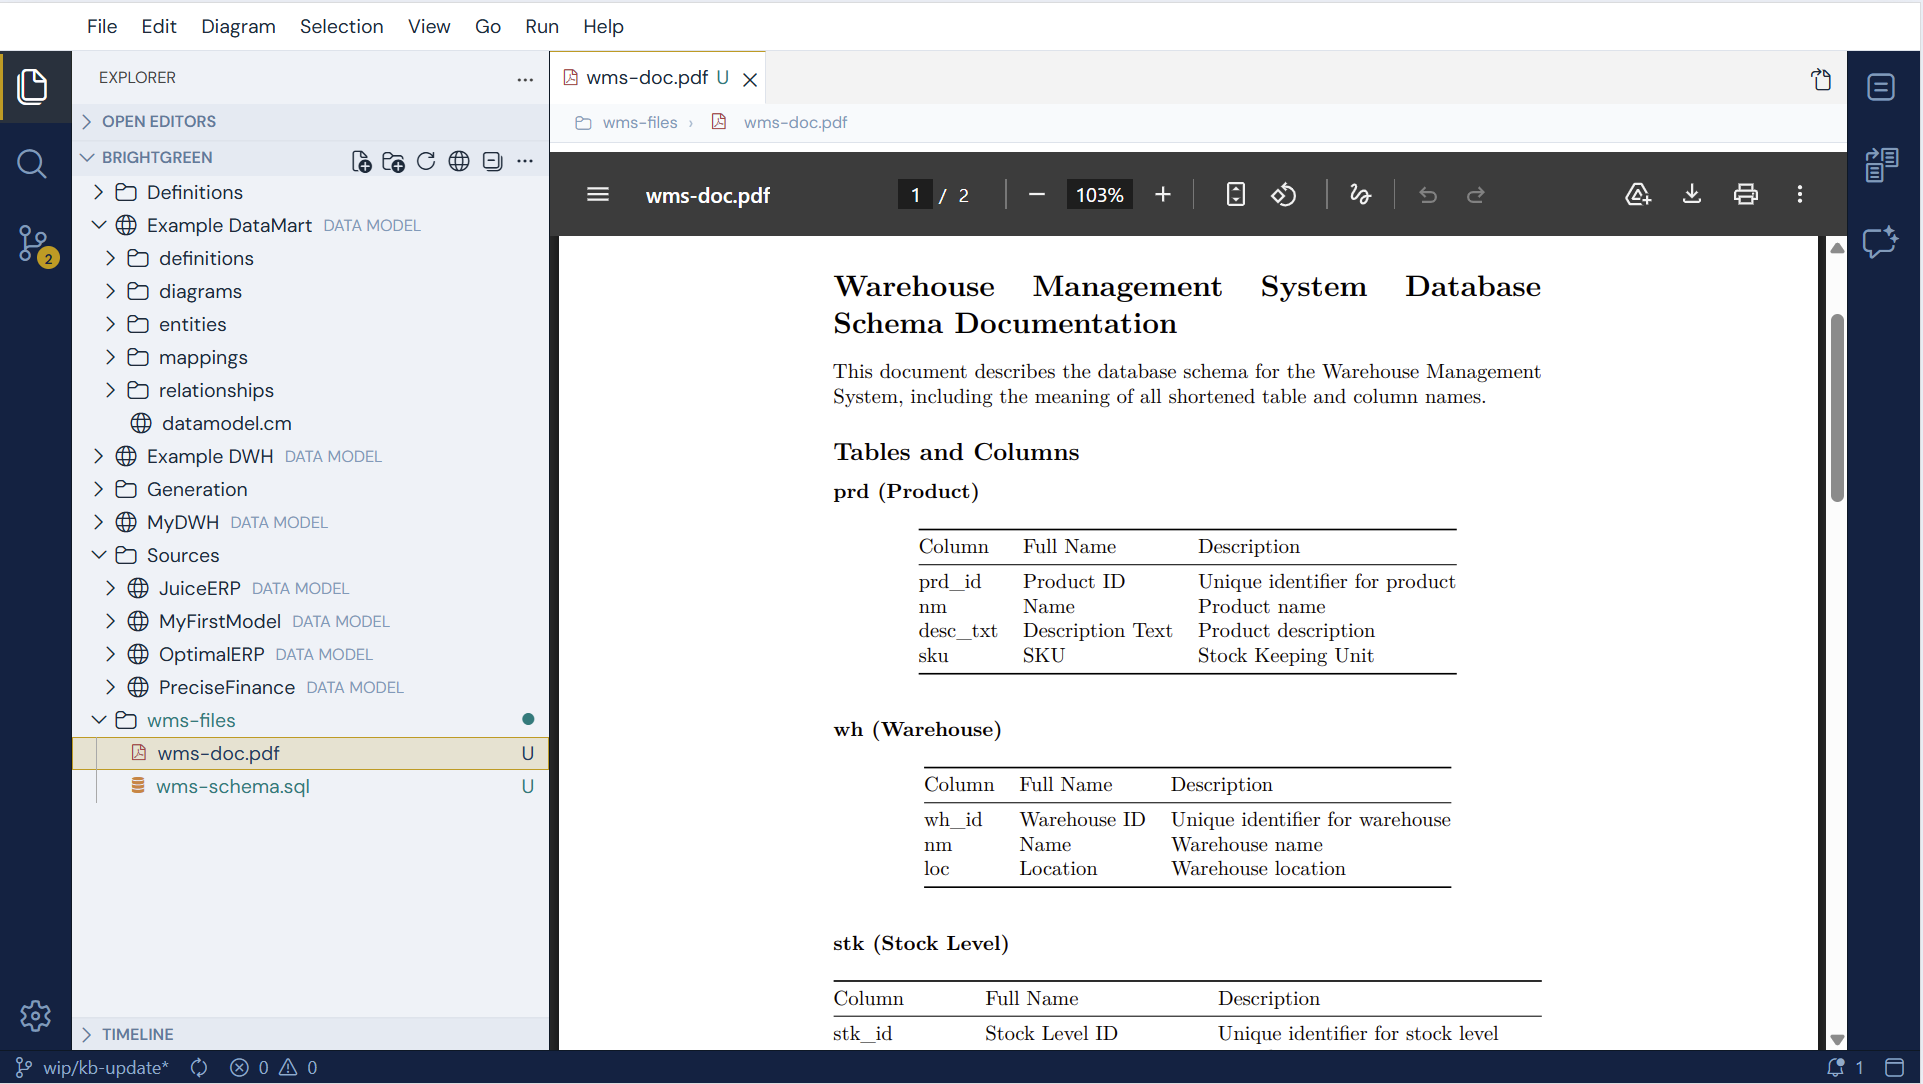
Task: Click the PDF download icon
Action: [1692, 195]
